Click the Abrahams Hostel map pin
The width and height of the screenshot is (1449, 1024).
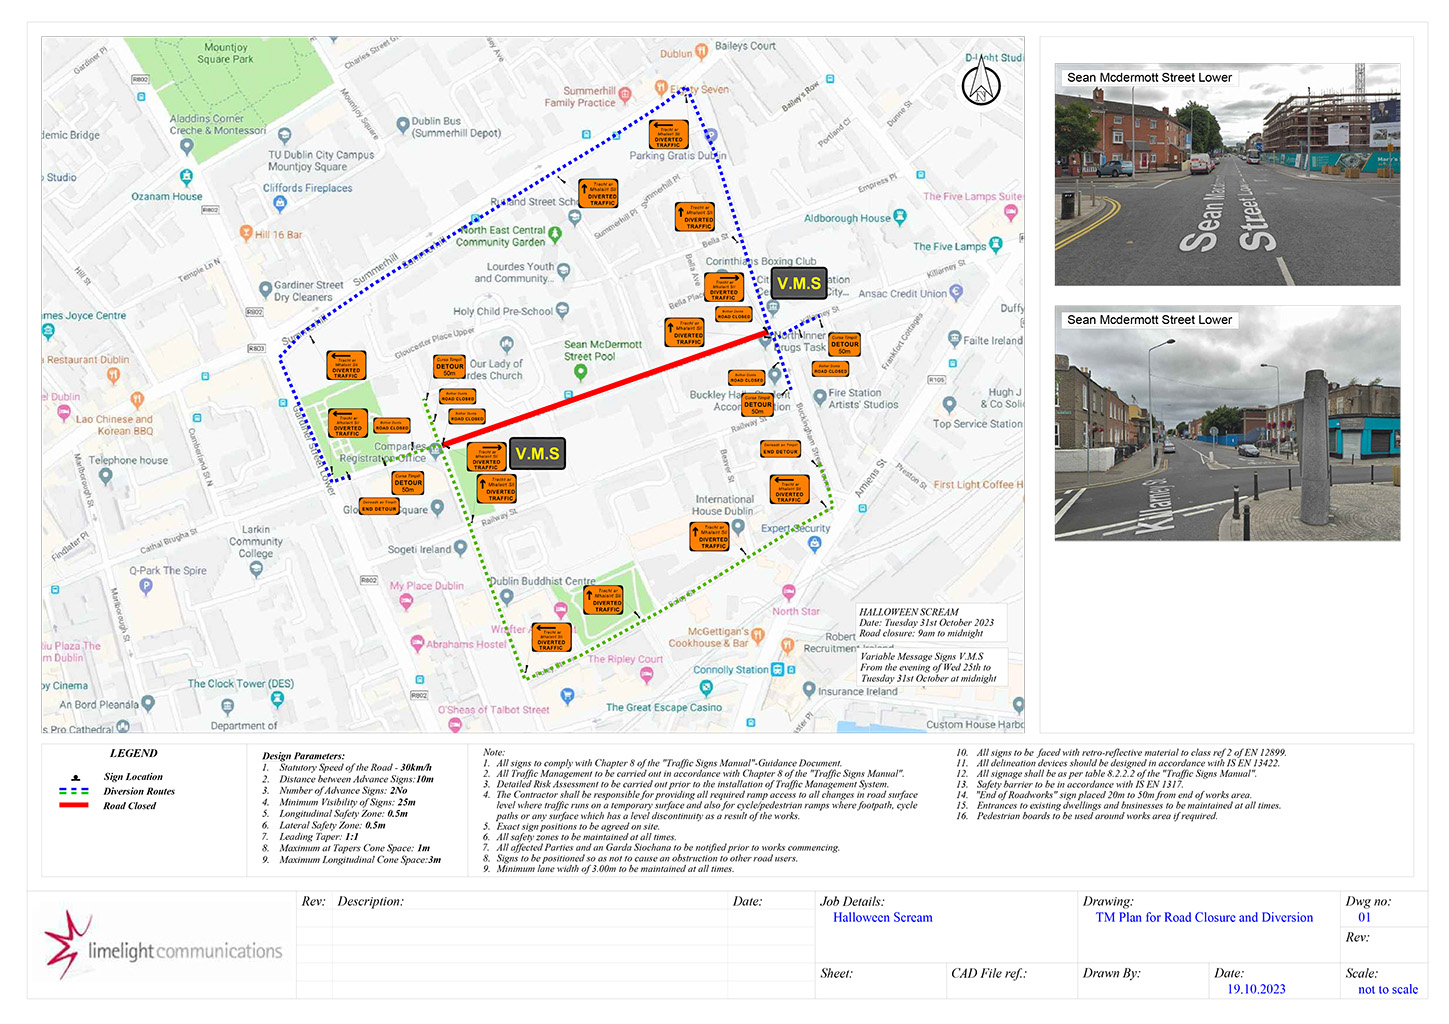pyautogui.click(x=418, y=644)
